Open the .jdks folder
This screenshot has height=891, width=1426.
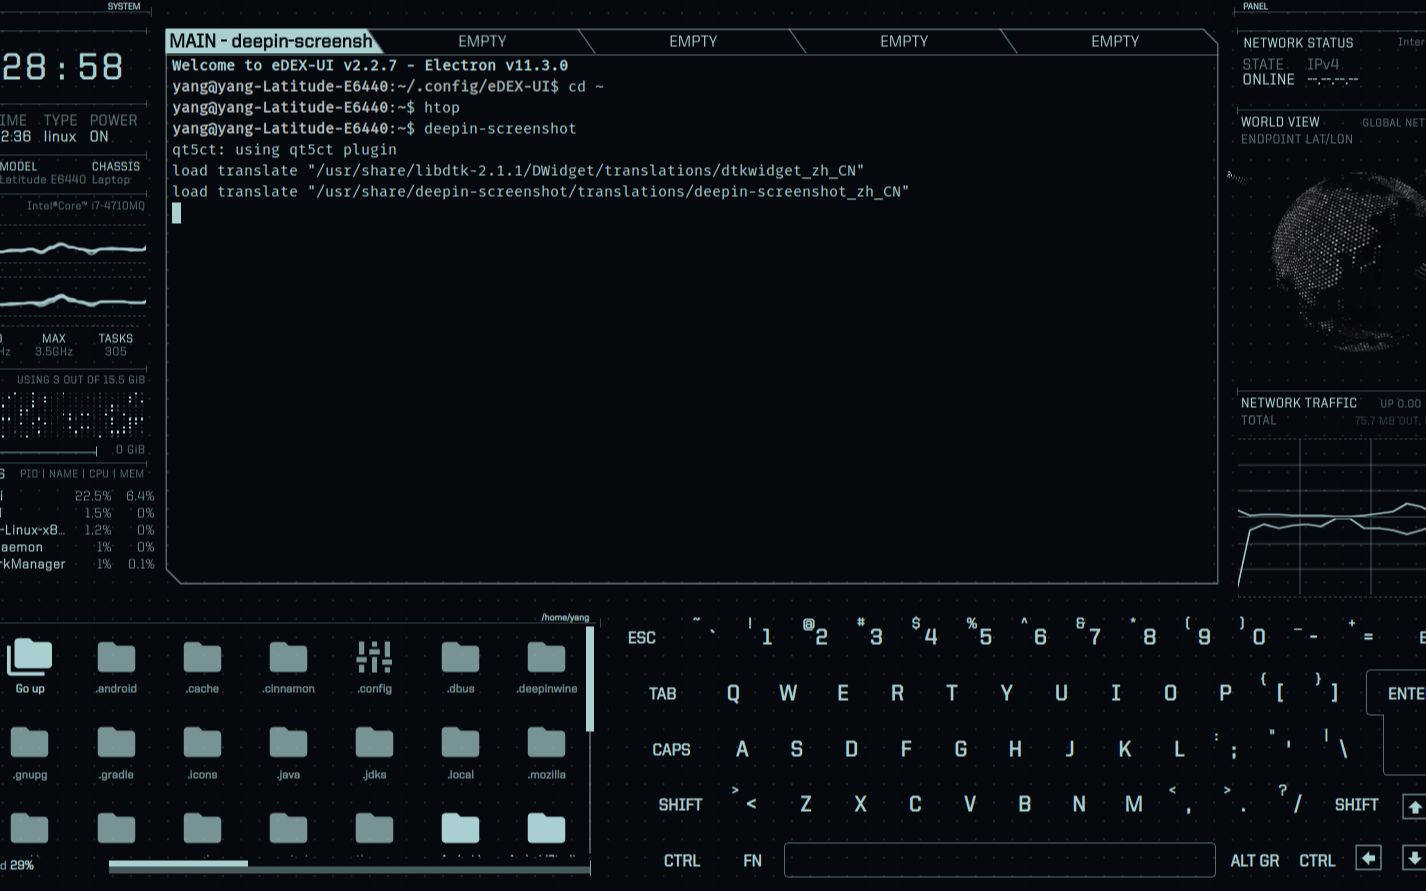click(x=374, y=752)
